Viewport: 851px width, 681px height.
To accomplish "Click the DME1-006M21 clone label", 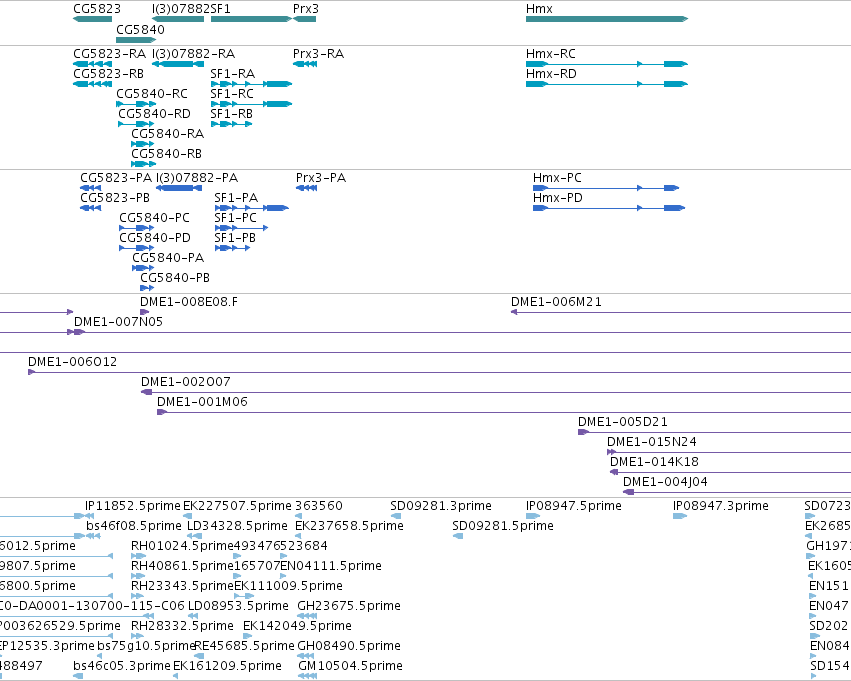I will pyautogui.click(x=556, y=302).
